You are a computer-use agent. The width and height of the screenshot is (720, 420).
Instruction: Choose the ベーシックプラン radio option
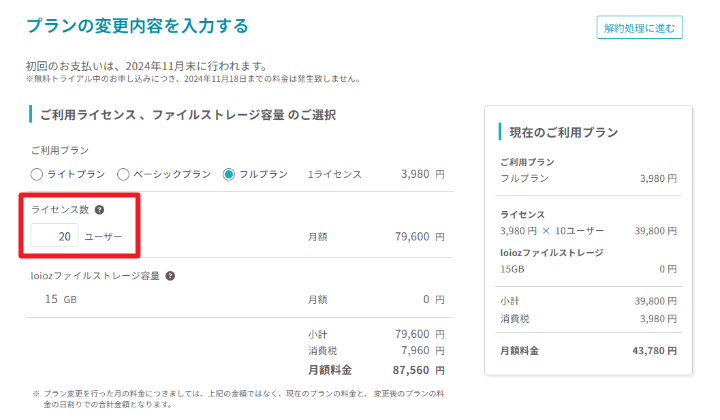(123, 174)
